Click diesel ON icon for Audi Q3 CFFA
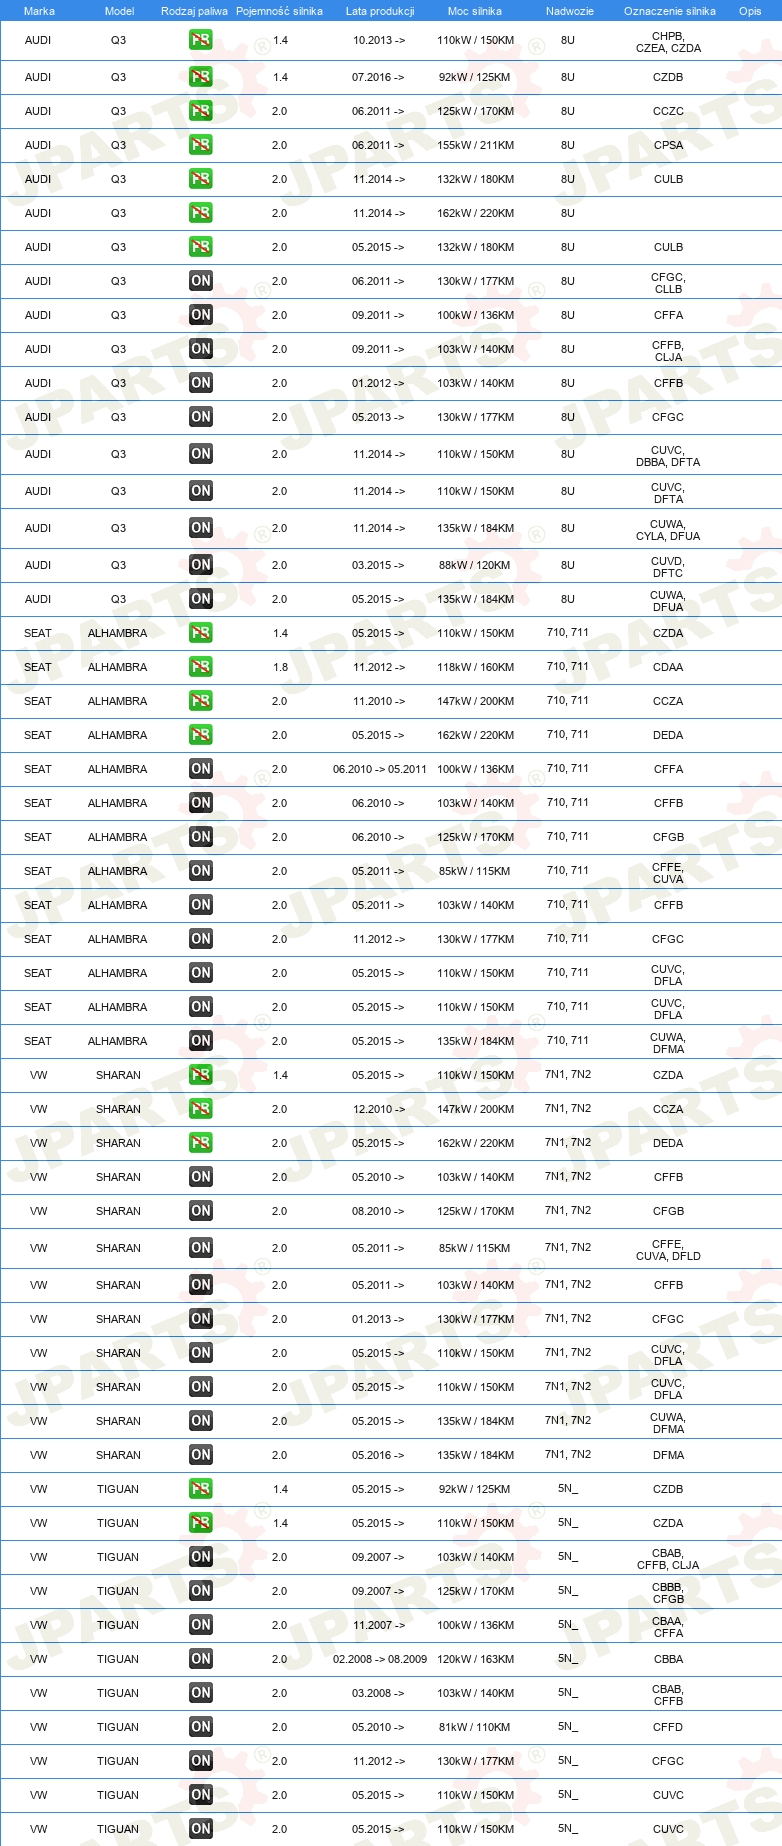The height and width of the screenshot is (1846, 782). pos(201,315)
